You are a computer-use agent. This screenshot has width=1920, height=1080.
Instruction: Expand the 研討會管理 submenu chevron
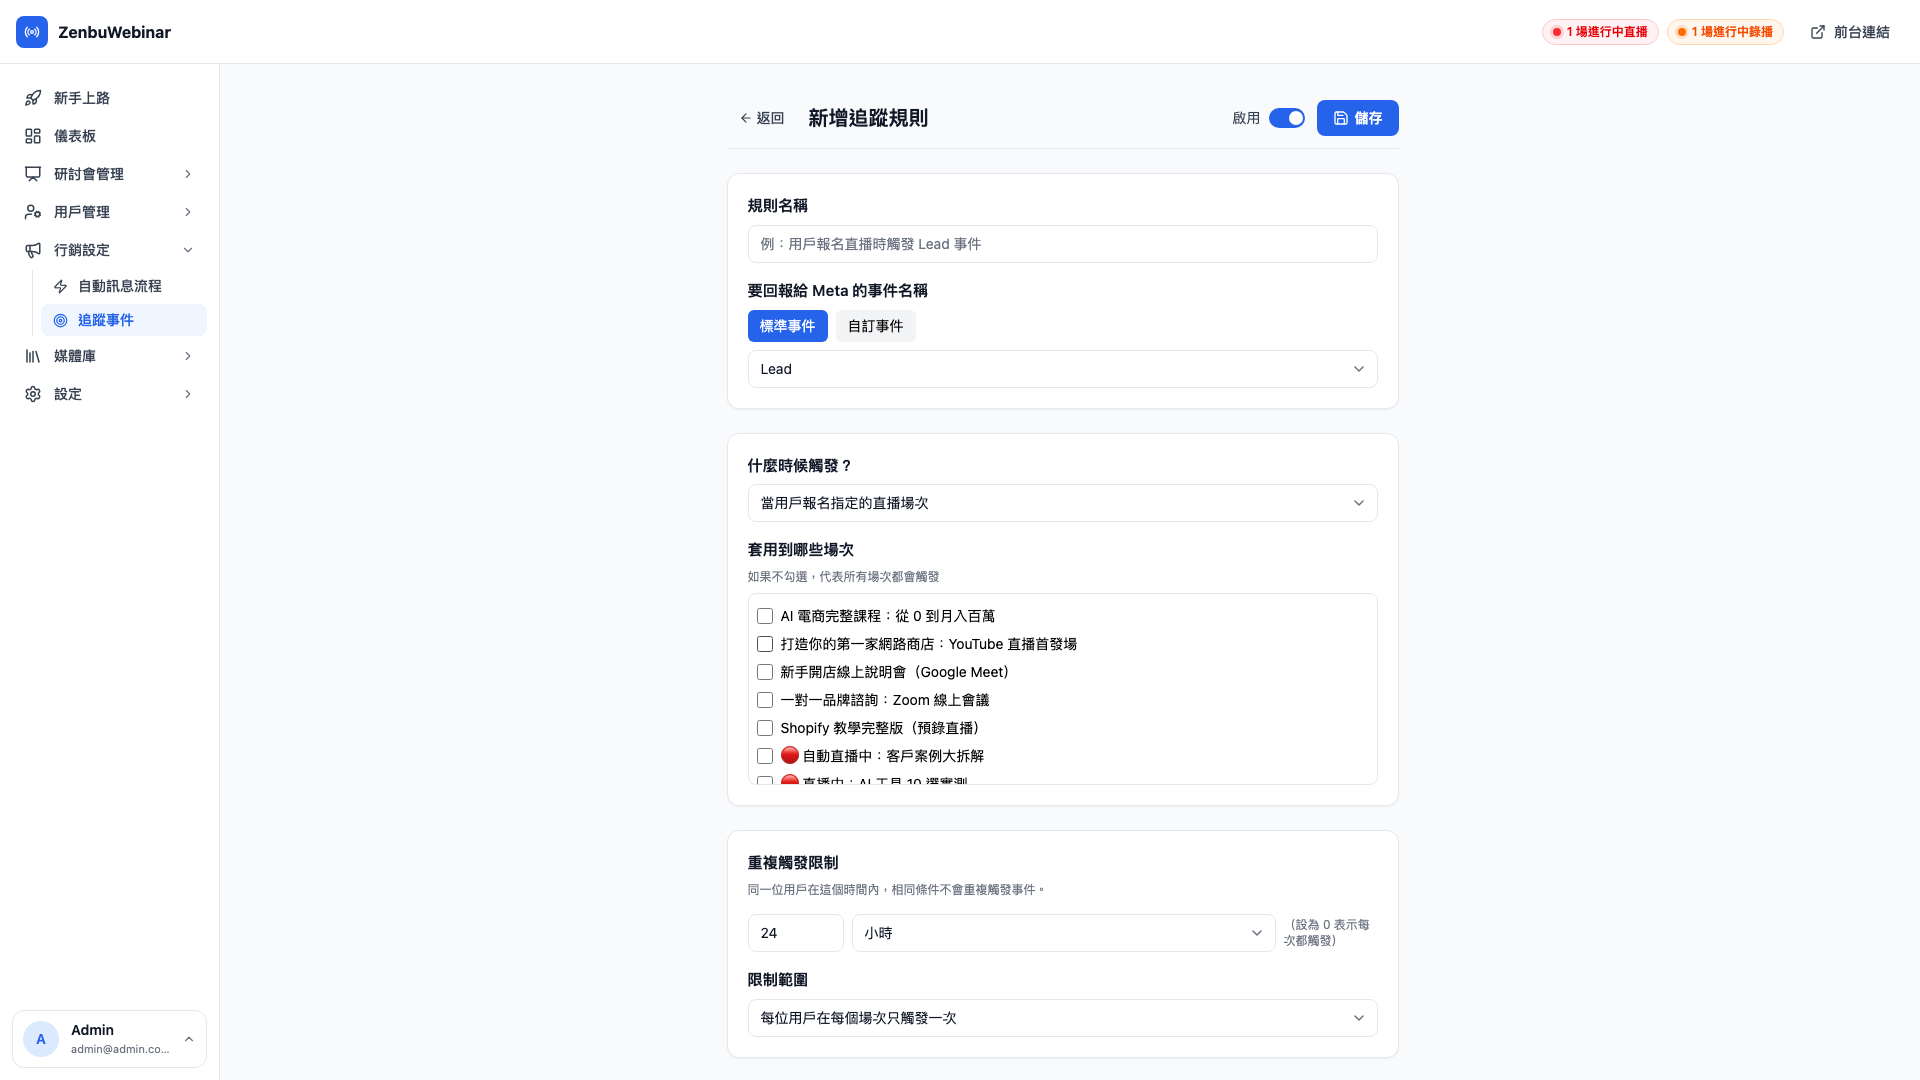point(188,174)
